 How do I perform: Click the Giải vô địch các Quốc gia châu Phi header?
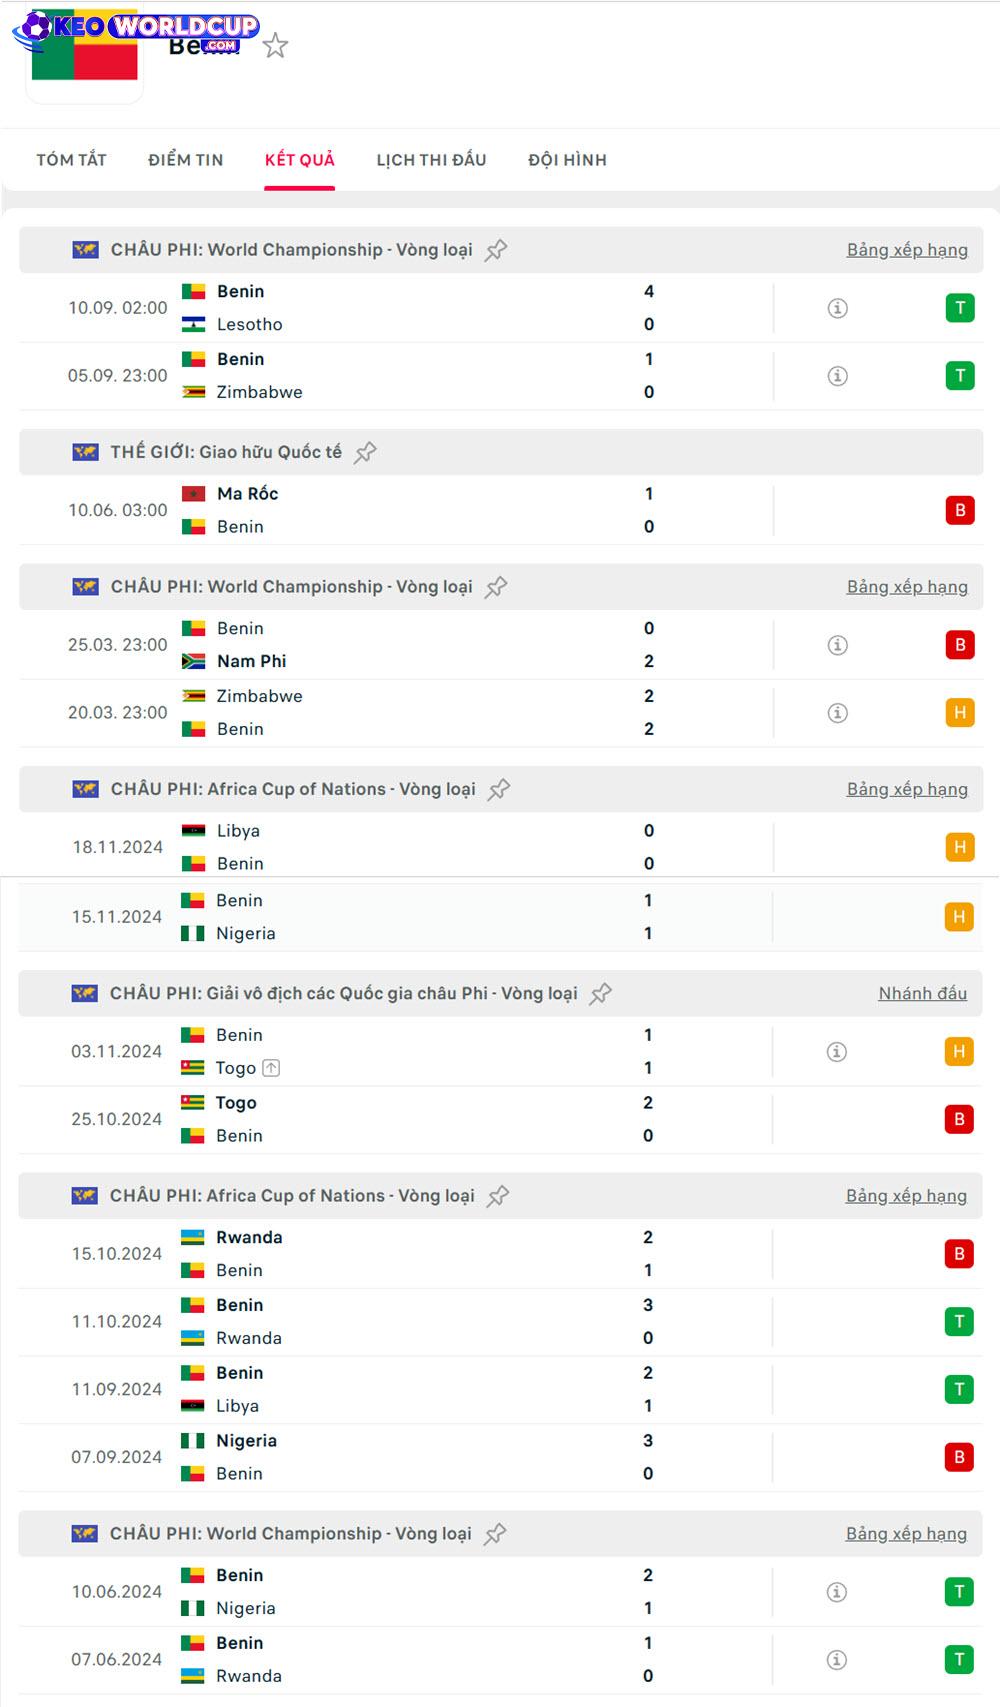point(343,993)
